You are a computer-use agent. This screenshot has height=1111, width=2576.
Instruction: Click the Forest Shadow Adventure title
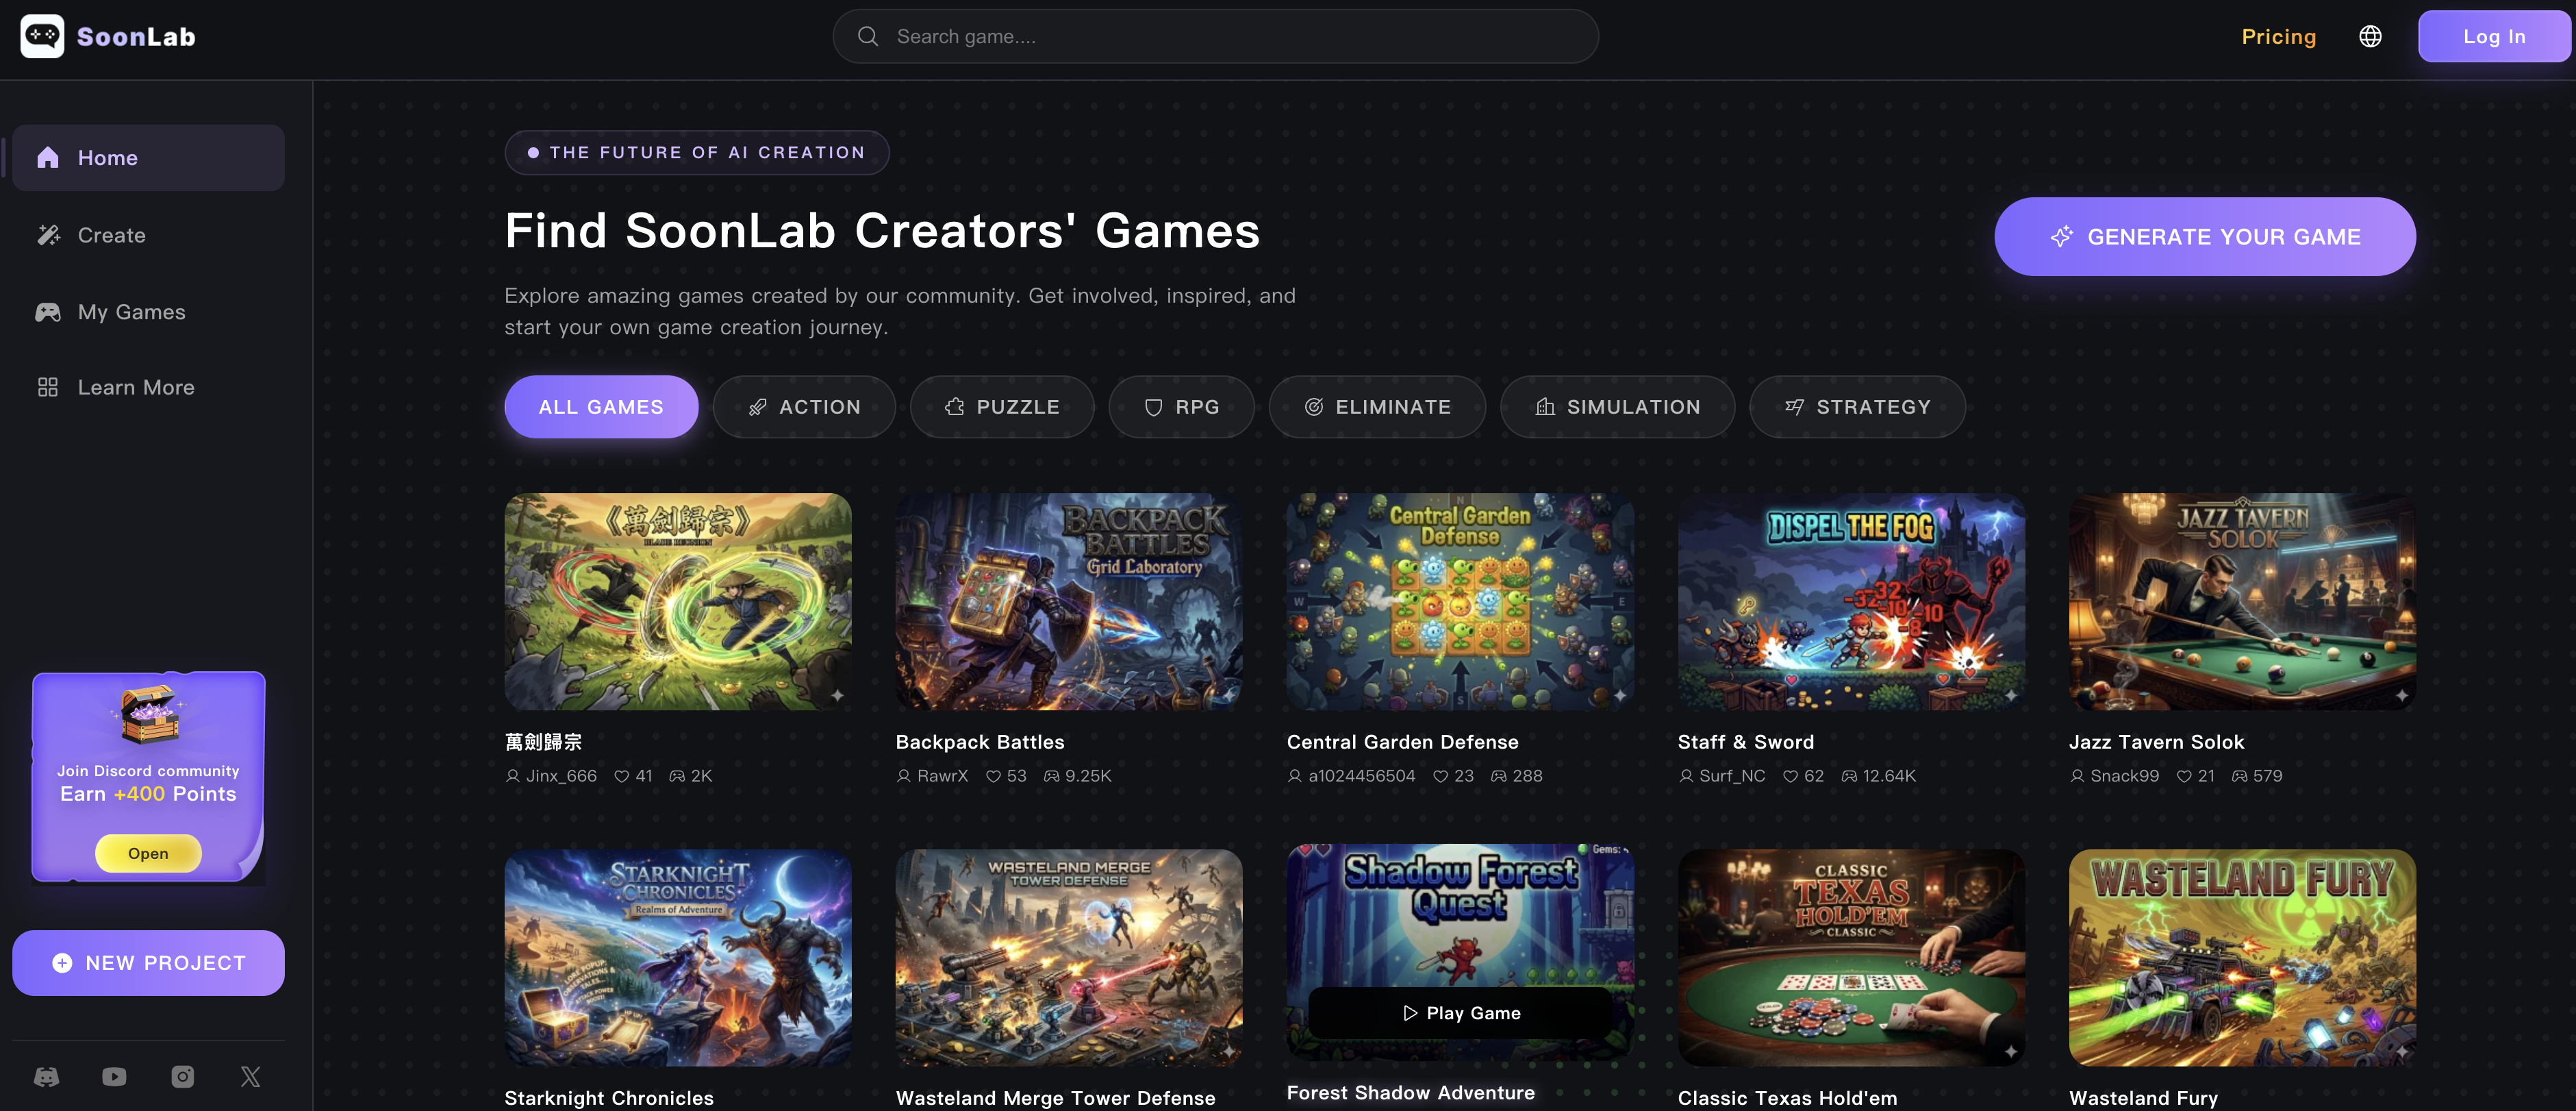[1410, 1093]
